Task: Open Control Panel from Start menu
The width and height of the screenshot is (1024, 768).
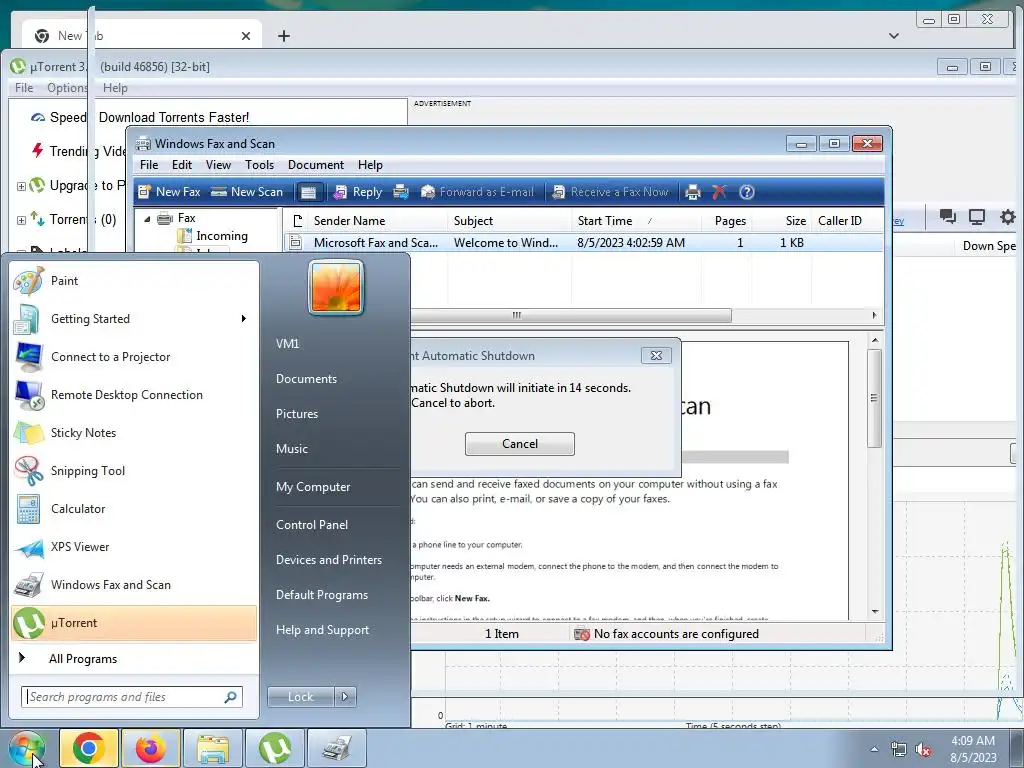Action: click(312, 525)
